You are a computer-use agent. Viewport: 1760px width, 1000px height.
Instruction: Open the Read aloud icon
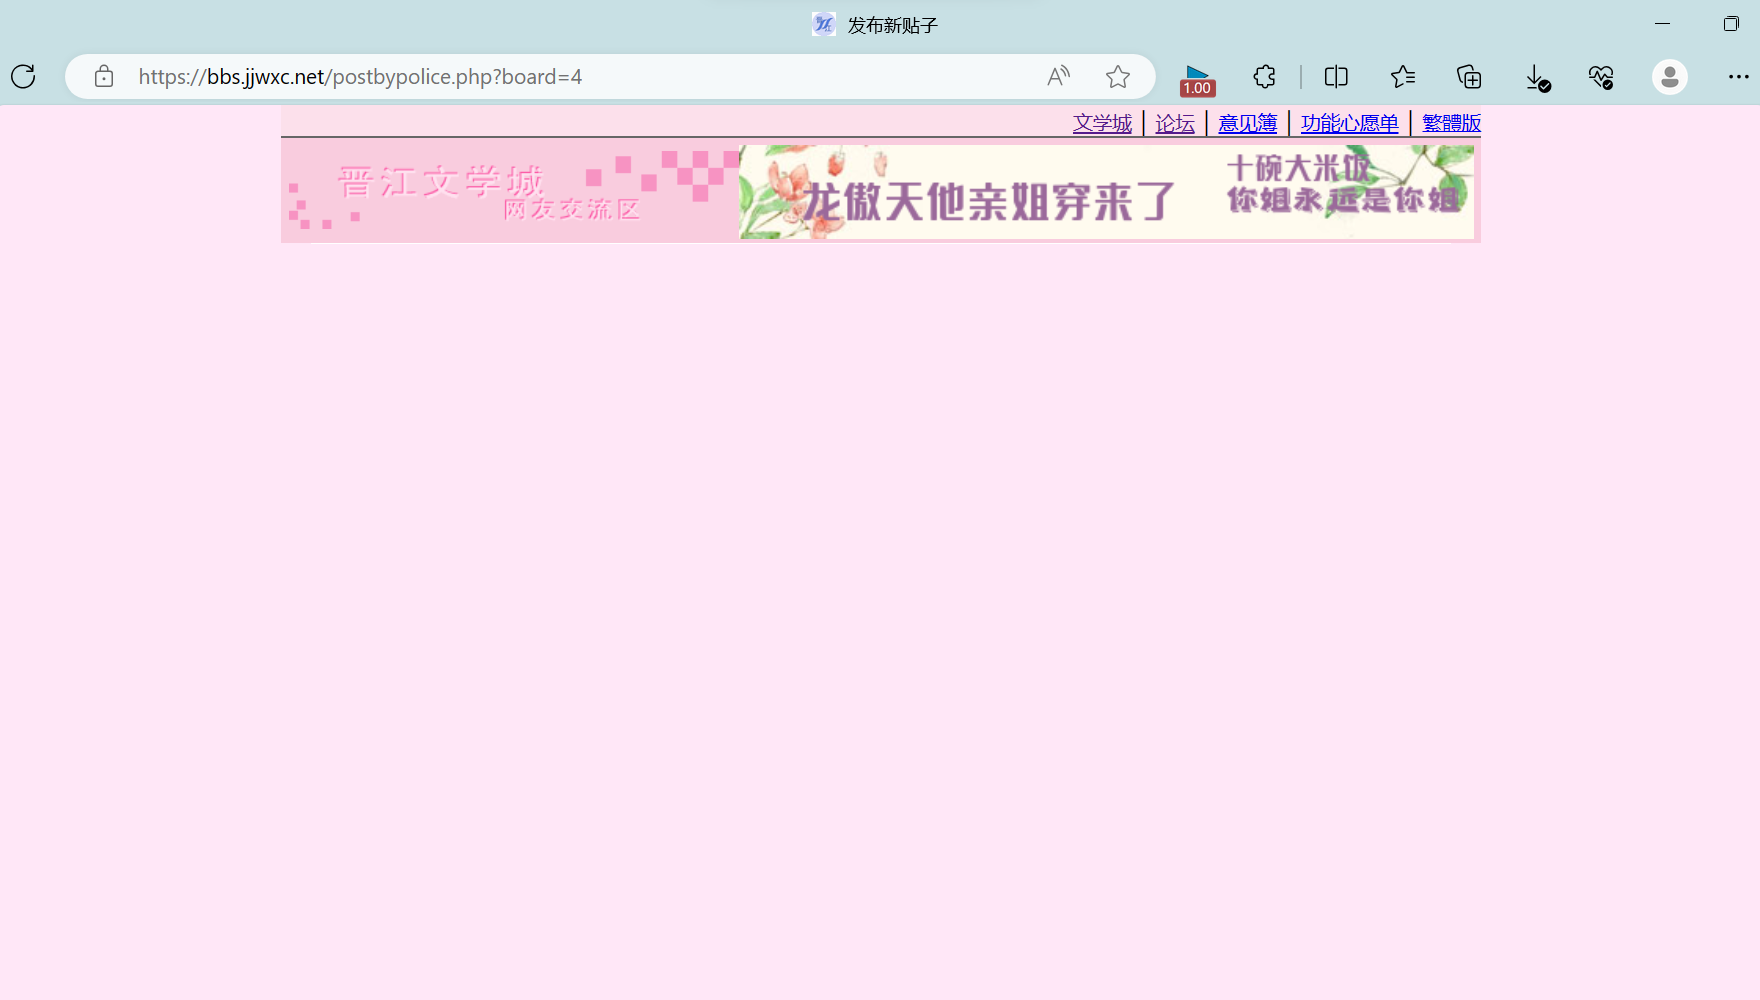[x=1058, y=77]
